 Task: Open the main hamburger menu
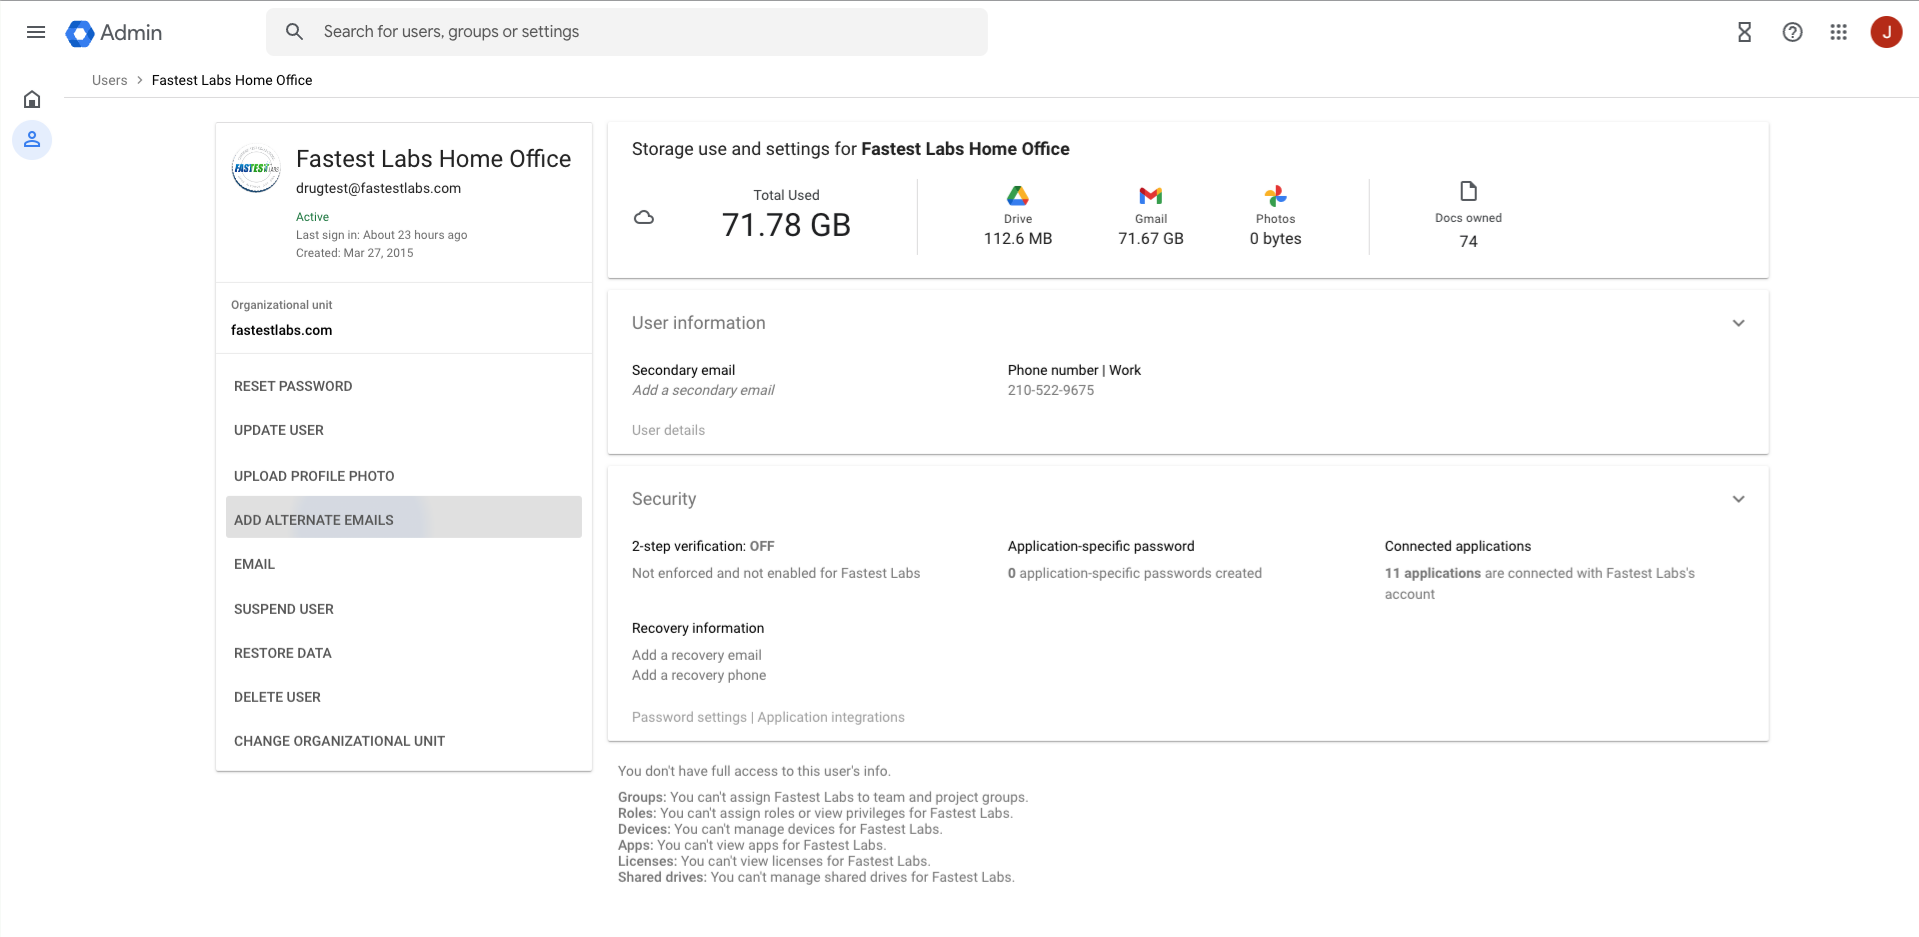36,32
